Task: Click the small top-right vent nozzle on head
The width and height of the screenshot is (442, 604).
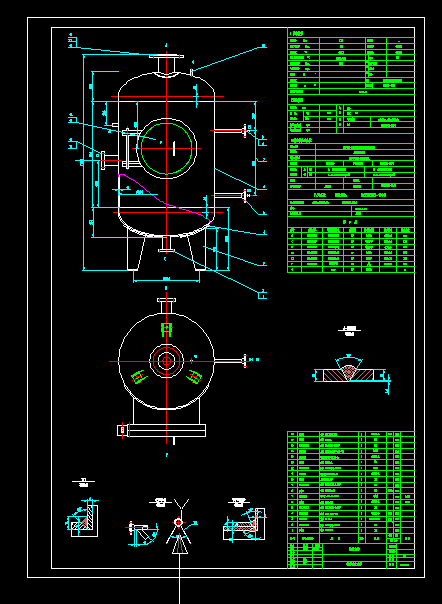Action: point(192,72)
